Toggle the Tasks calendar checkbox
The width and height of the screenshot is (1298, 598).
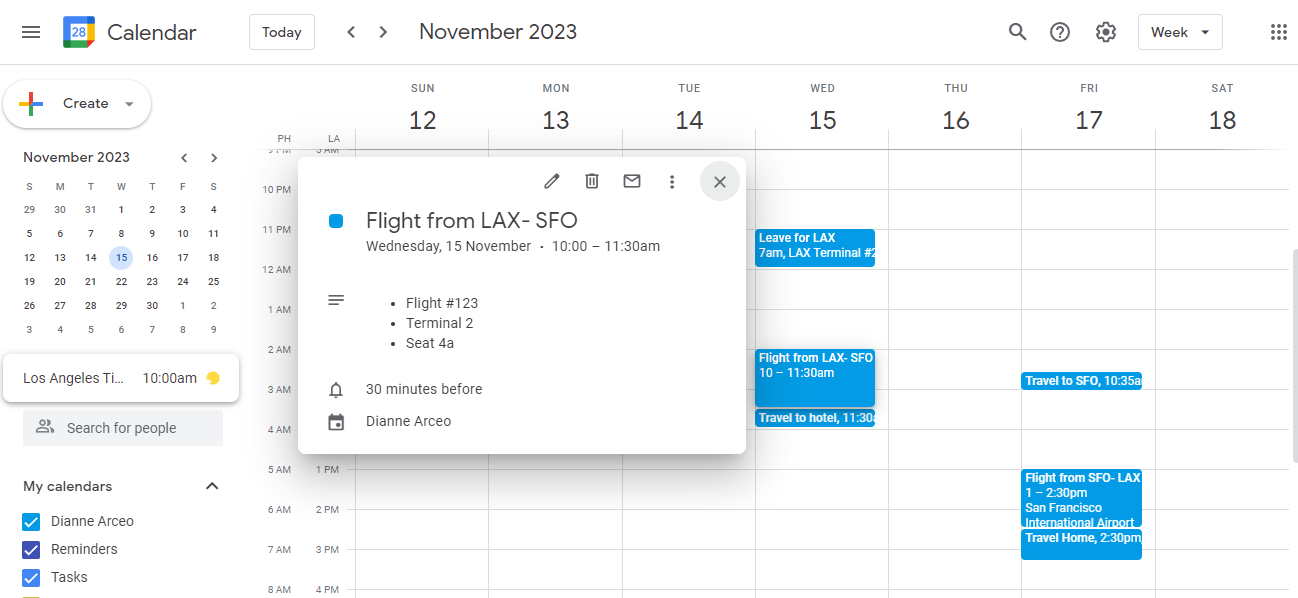pyautogui.click(x=31, y=577)
